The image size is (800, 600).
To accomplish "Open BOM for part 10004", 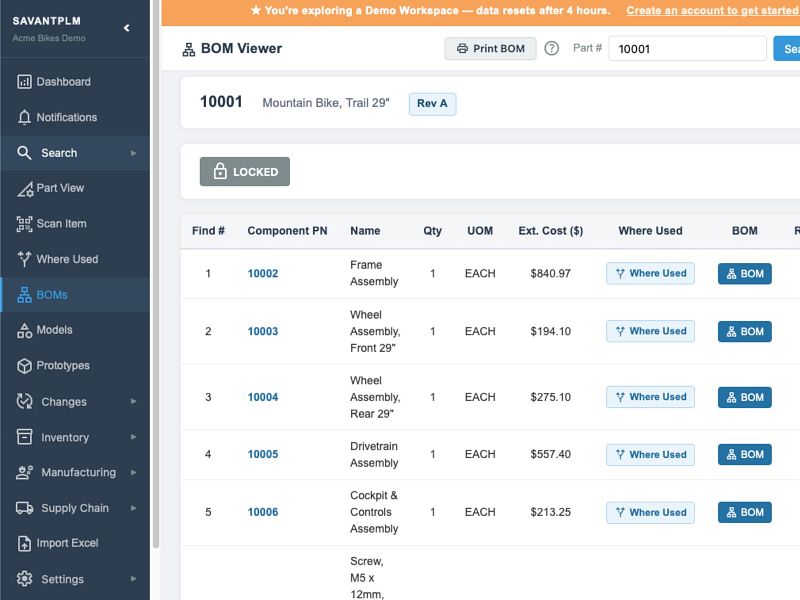I will [x=745, y=397].
